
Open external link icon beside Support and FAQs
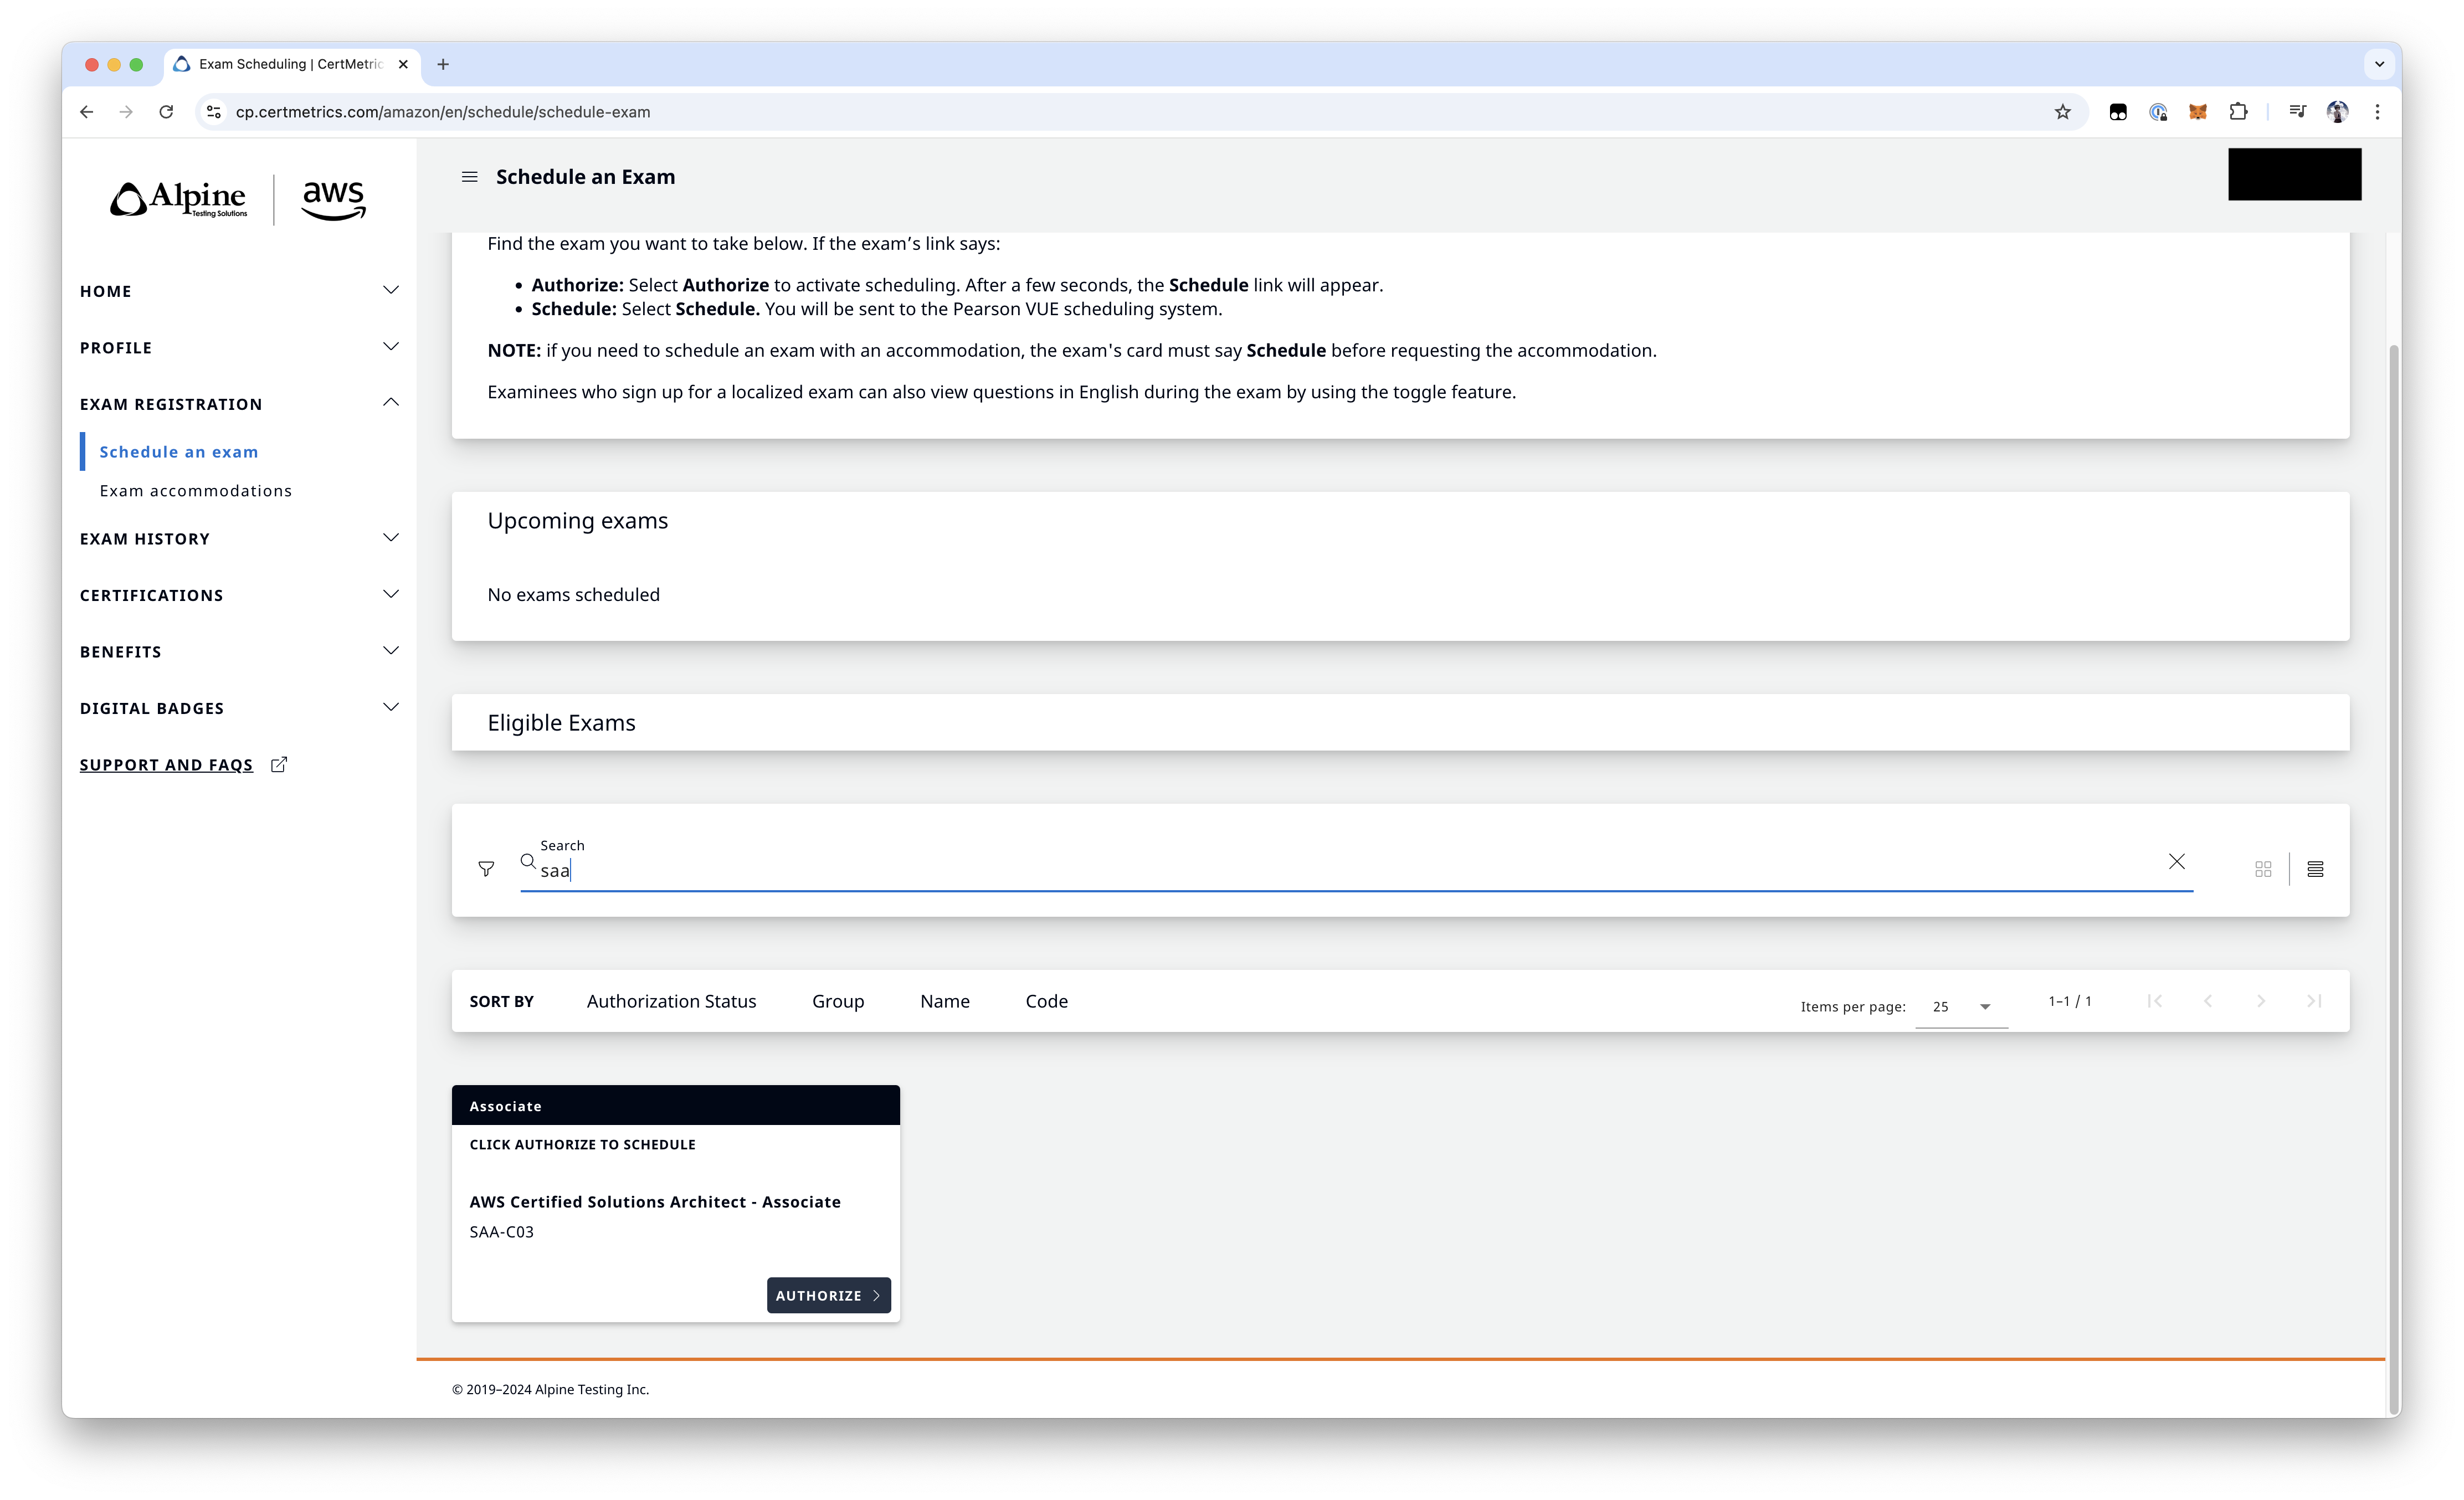[279, 765]
